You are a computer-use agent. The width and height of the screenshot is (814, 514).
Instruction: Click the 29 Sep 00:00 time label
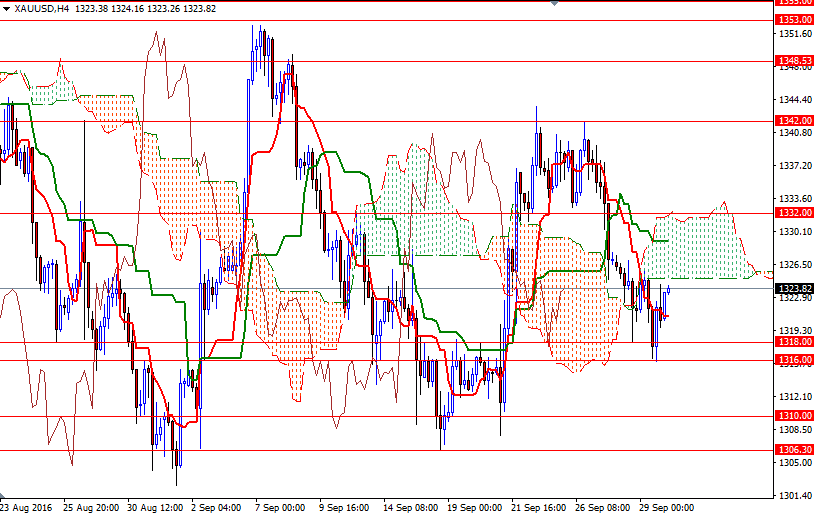coord(665,507)
